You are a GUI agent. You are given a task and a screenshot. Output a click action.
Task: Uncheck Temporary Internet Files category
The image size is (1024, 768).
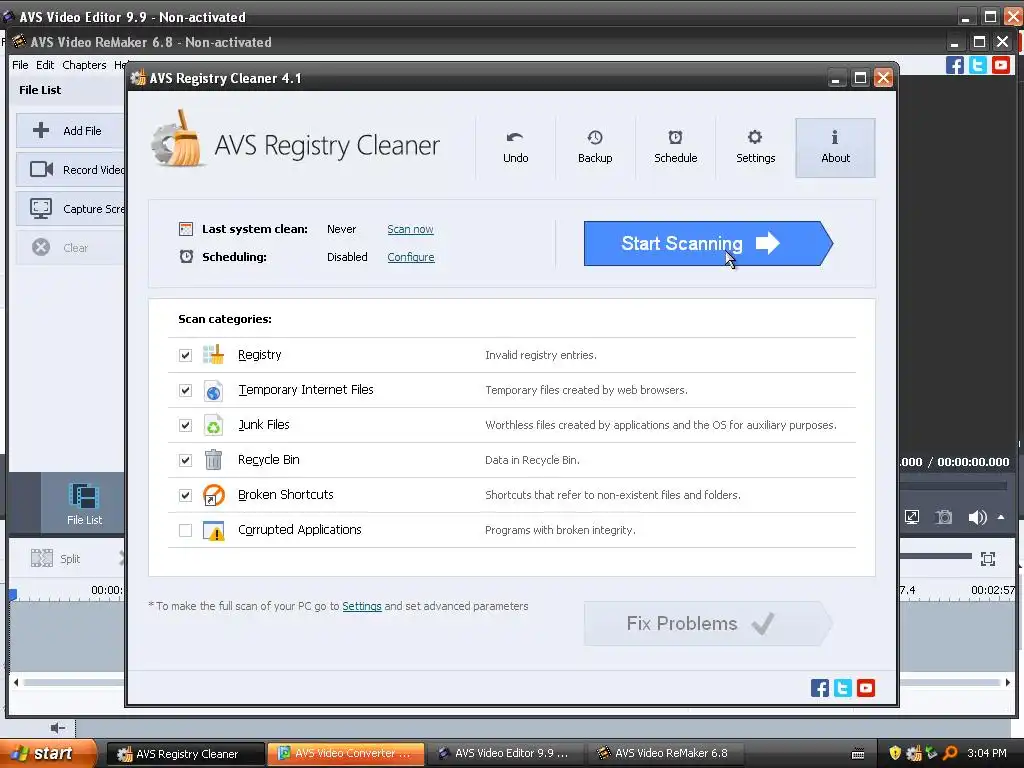pyautogui.click(x=185, y=391)
